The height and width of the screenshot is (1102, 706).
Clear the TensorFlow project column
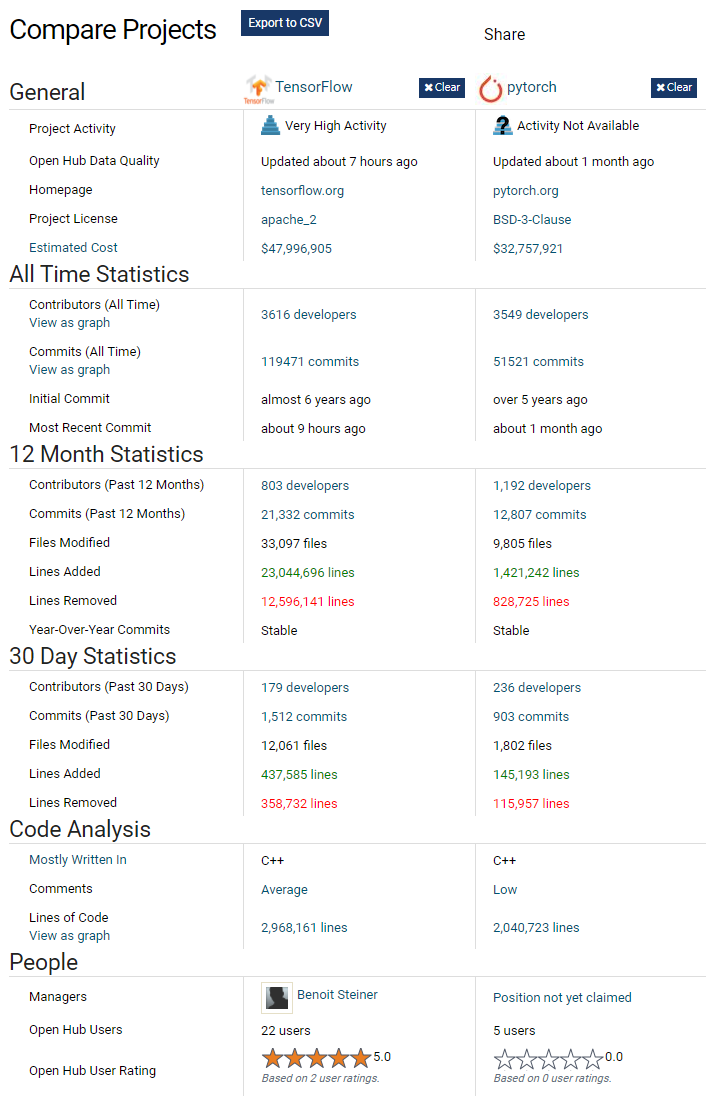[x=442, y=88]
